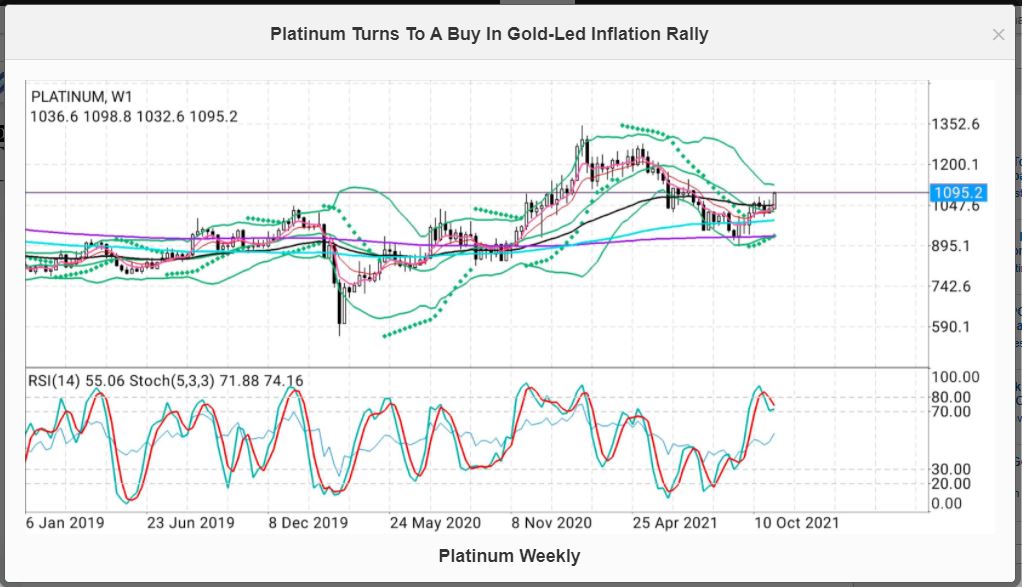
Task: Click the 24 May 2020 date marker
Action: click(435, 522)
